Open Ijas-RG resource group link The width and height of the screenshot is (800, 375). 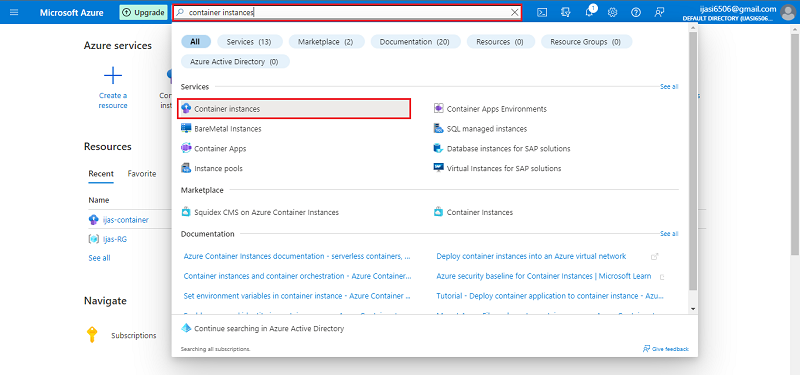click(x=114, y=239)
